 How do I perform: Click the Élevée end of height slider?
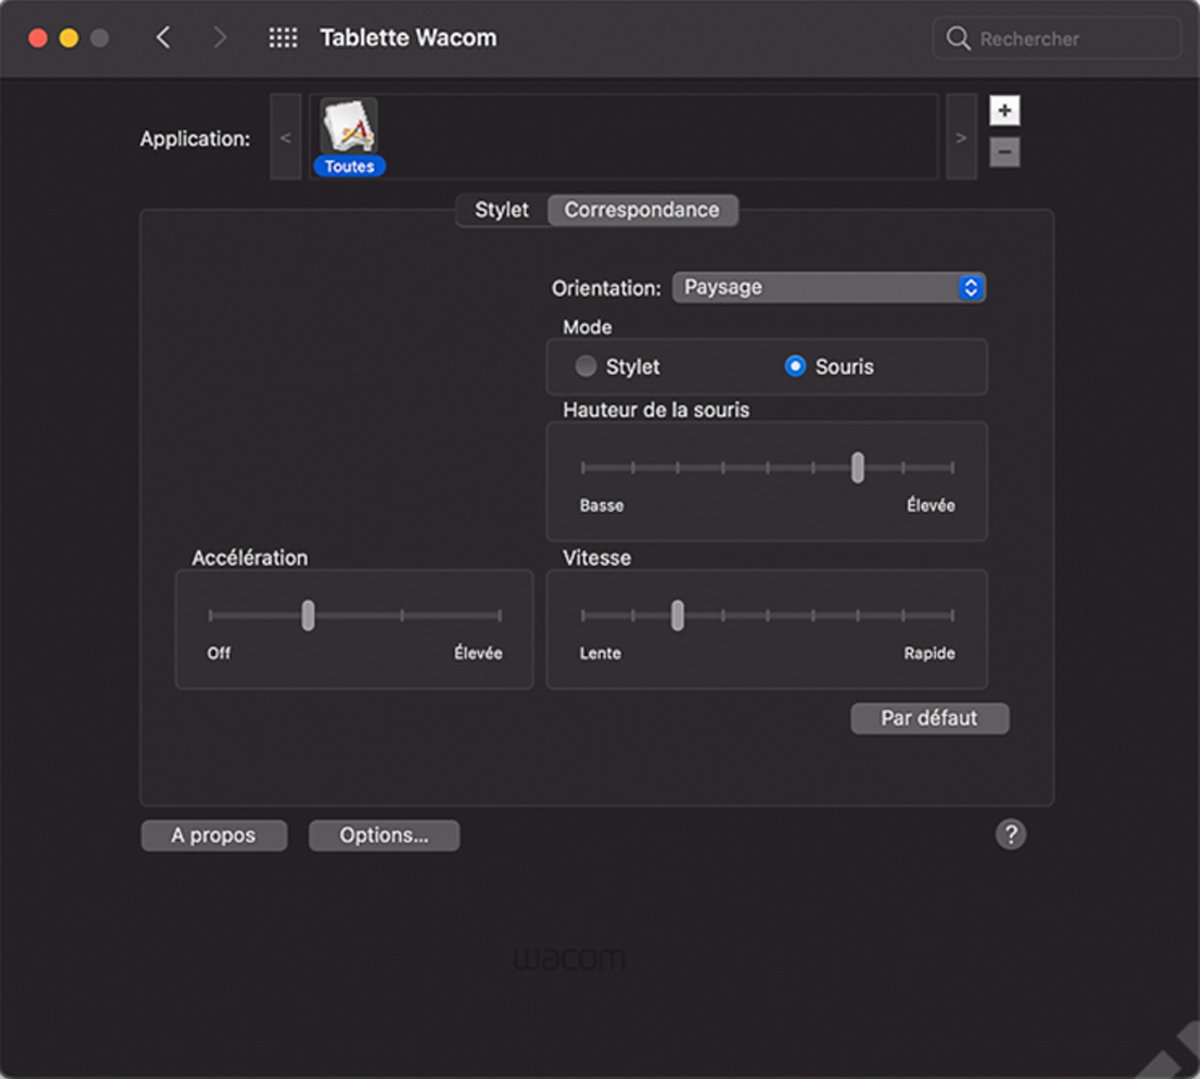931,505
